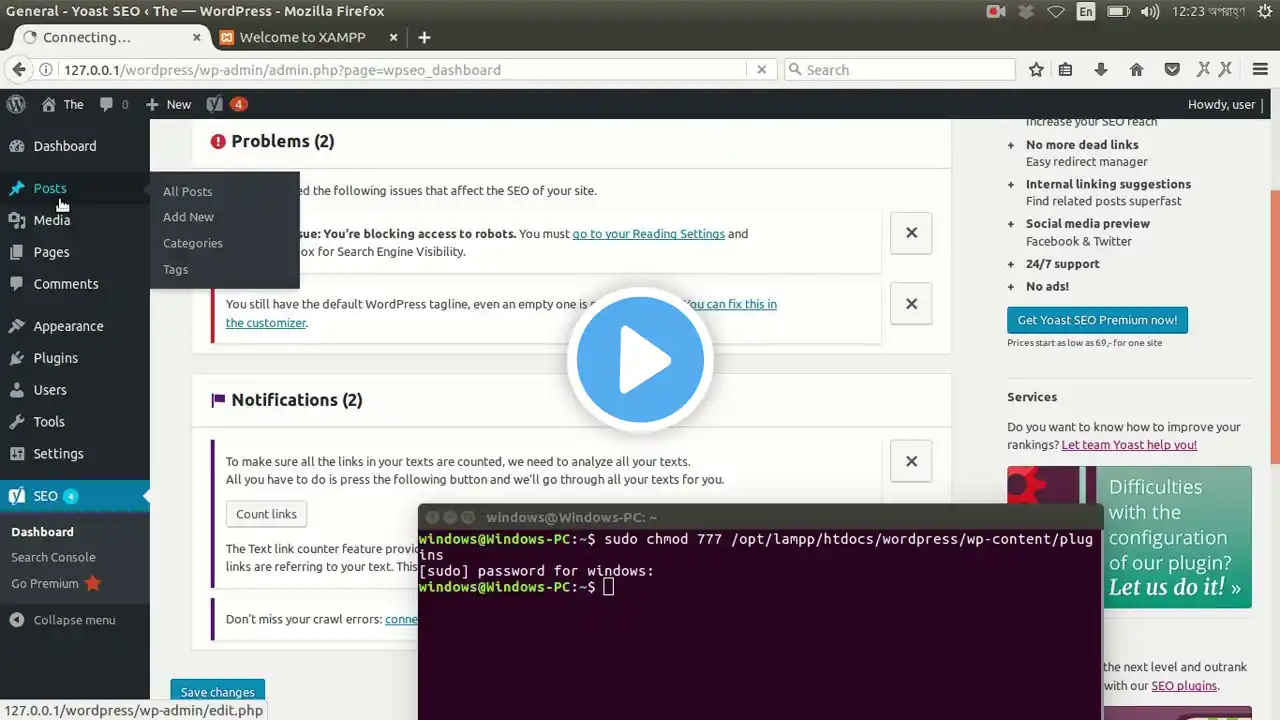This screenshot has height=720, width=1280.
Task: Bookmark this page with the star
Action: [x=1036, y=69]
